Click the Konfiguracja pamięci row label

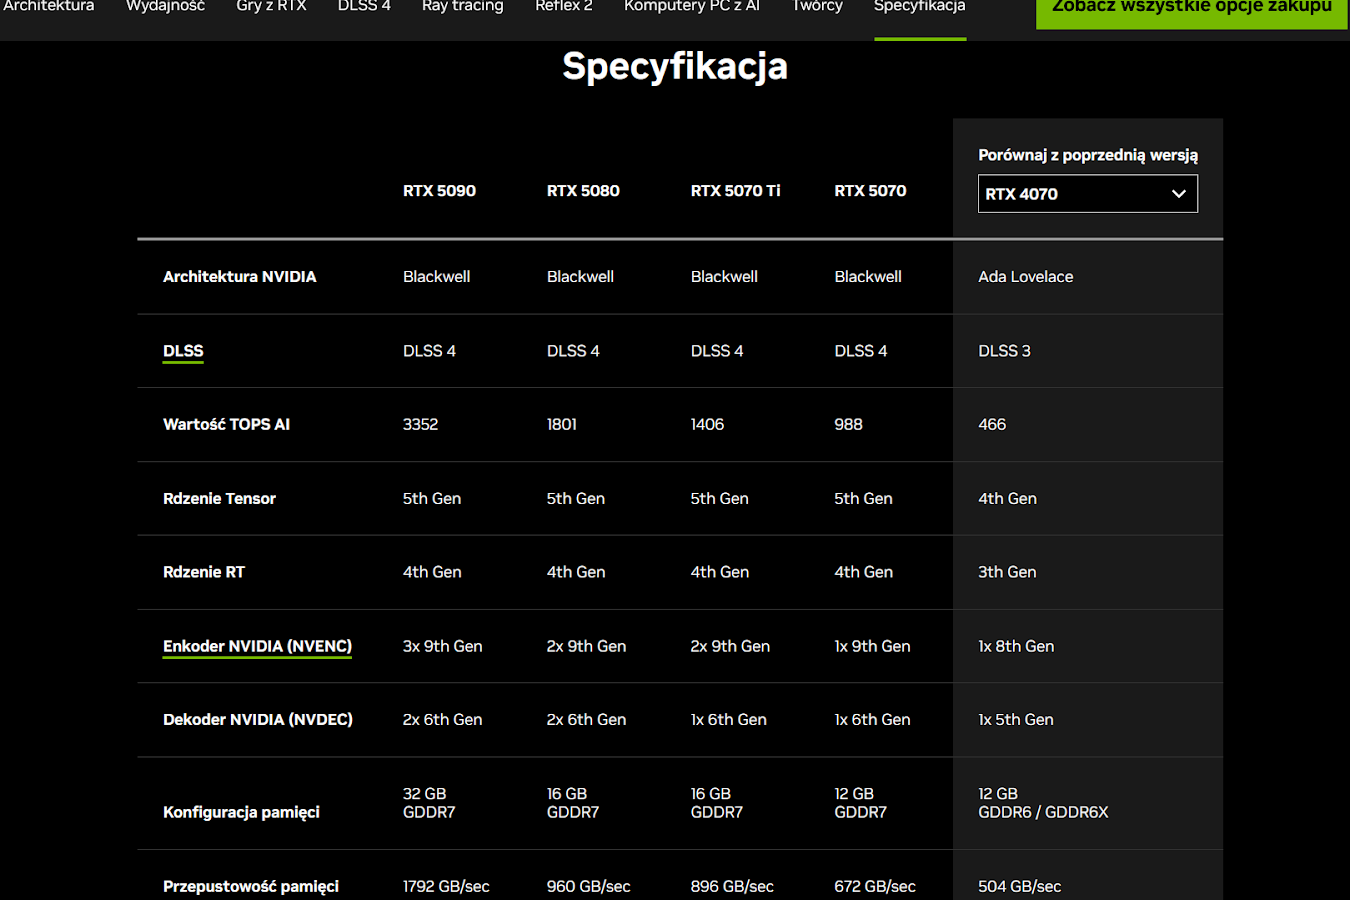coord(242,812)
